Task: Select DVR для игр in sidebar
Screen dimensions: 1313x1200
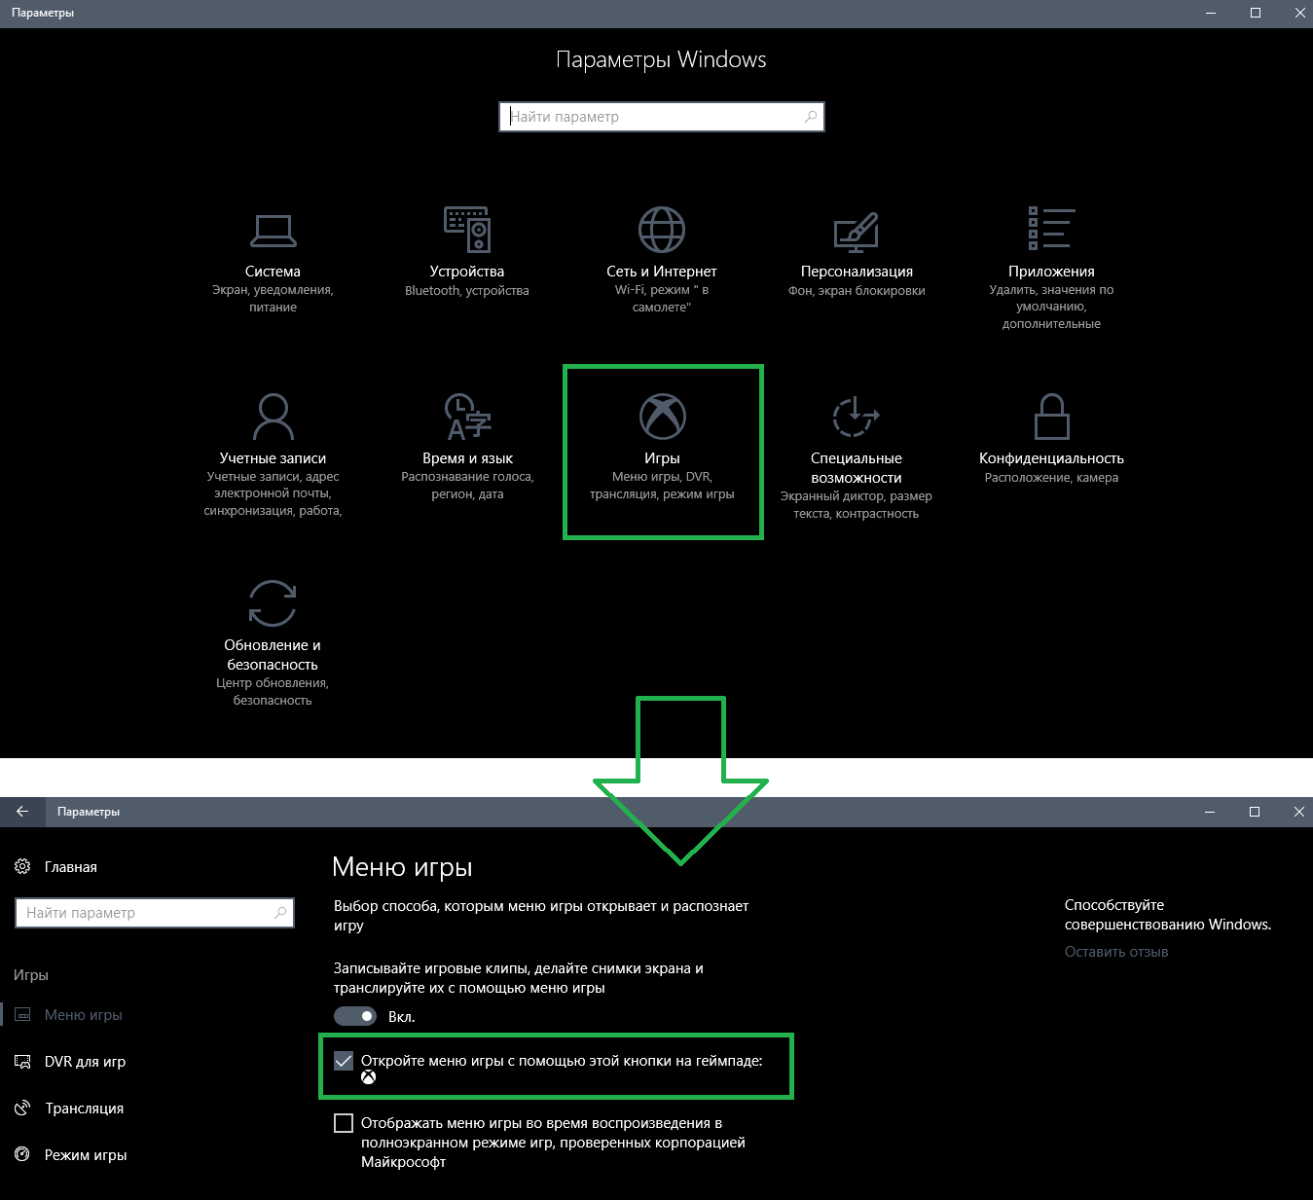Action: click(x=85, y=1062)
